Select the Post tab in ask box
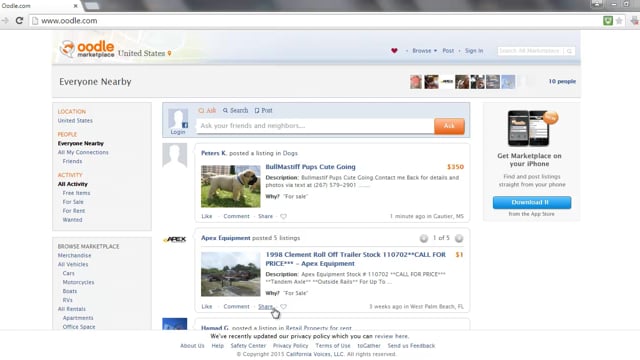The image size is (640, 360). pyautogui.click(x=264, y=111)
